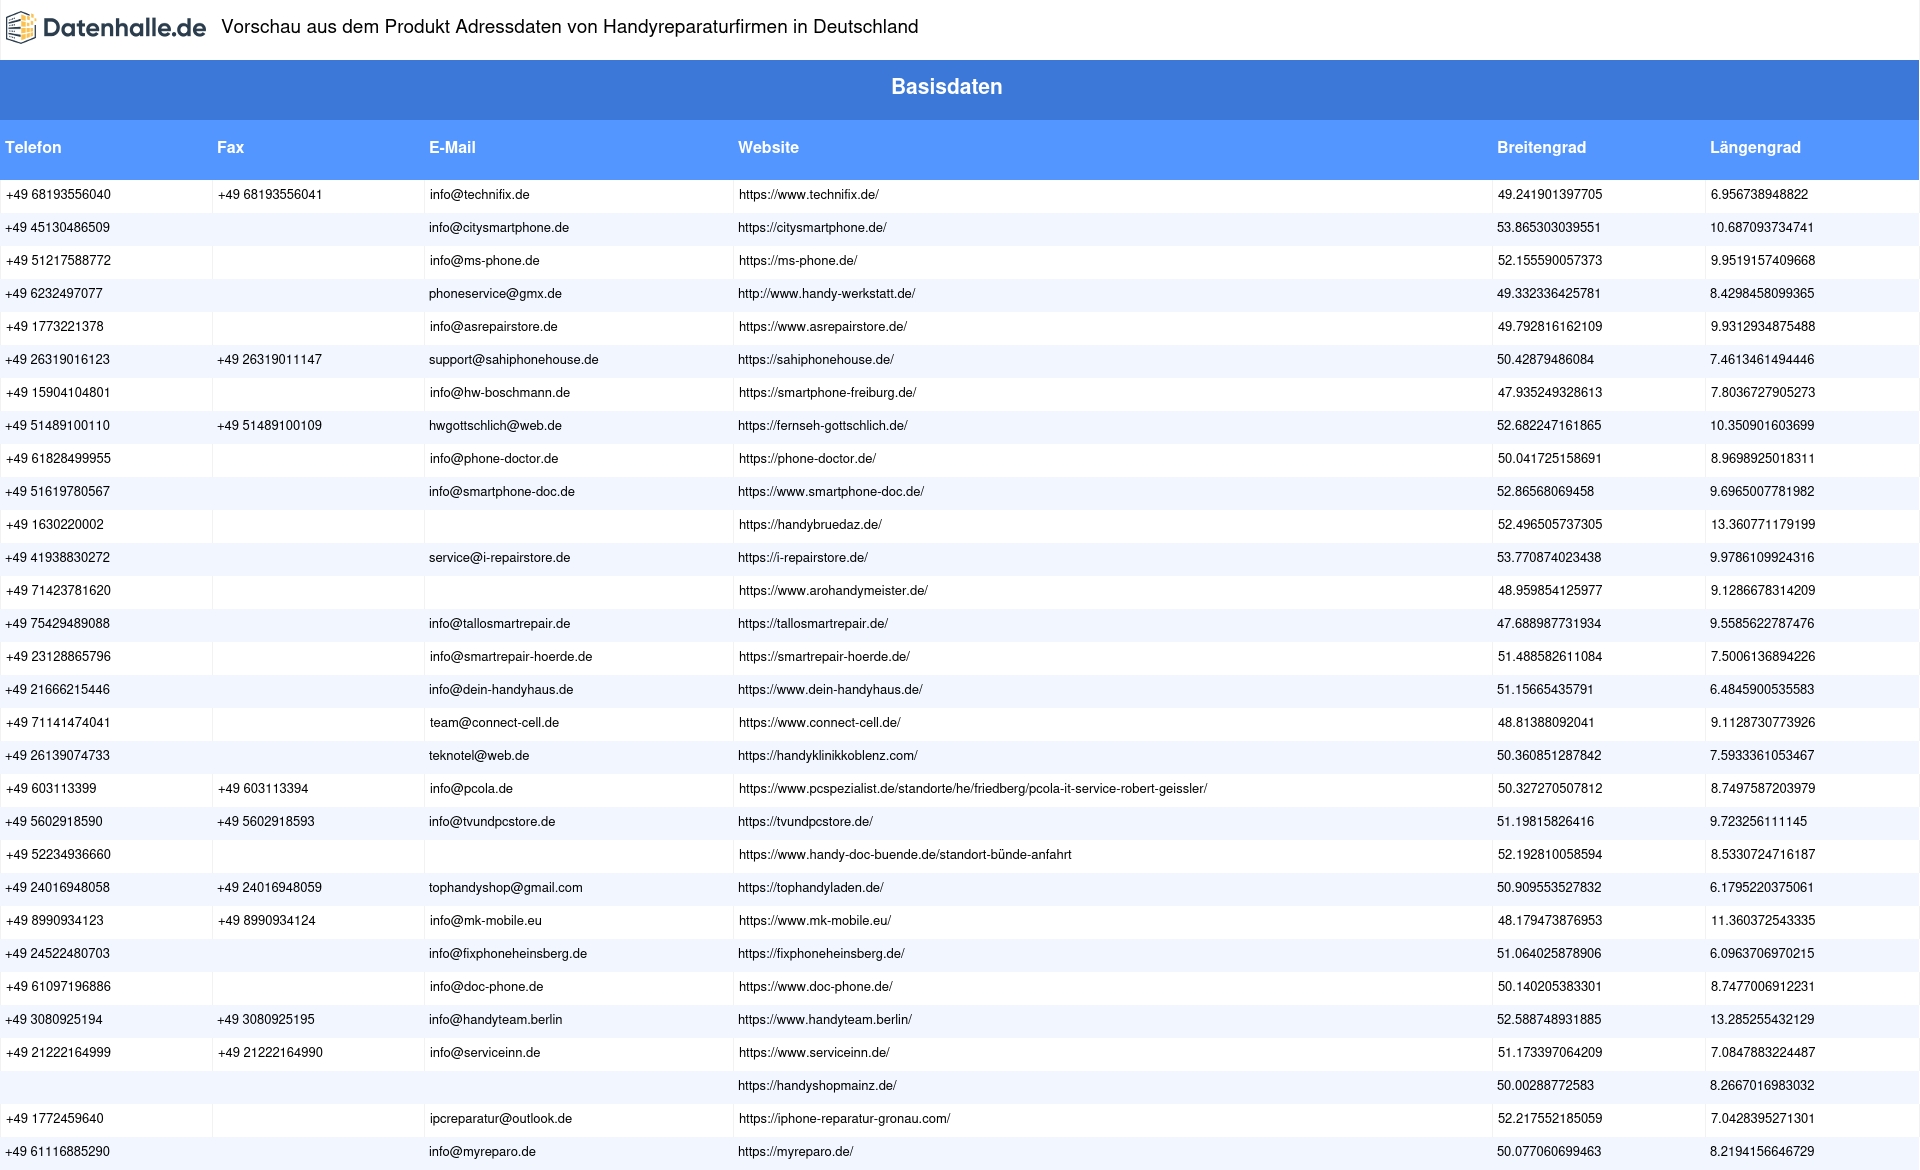The width and height of the screenshot is (1920, 1170).
Task: Click the email ipcreparatur@outlook.de
Action: tap(501, 1119)
